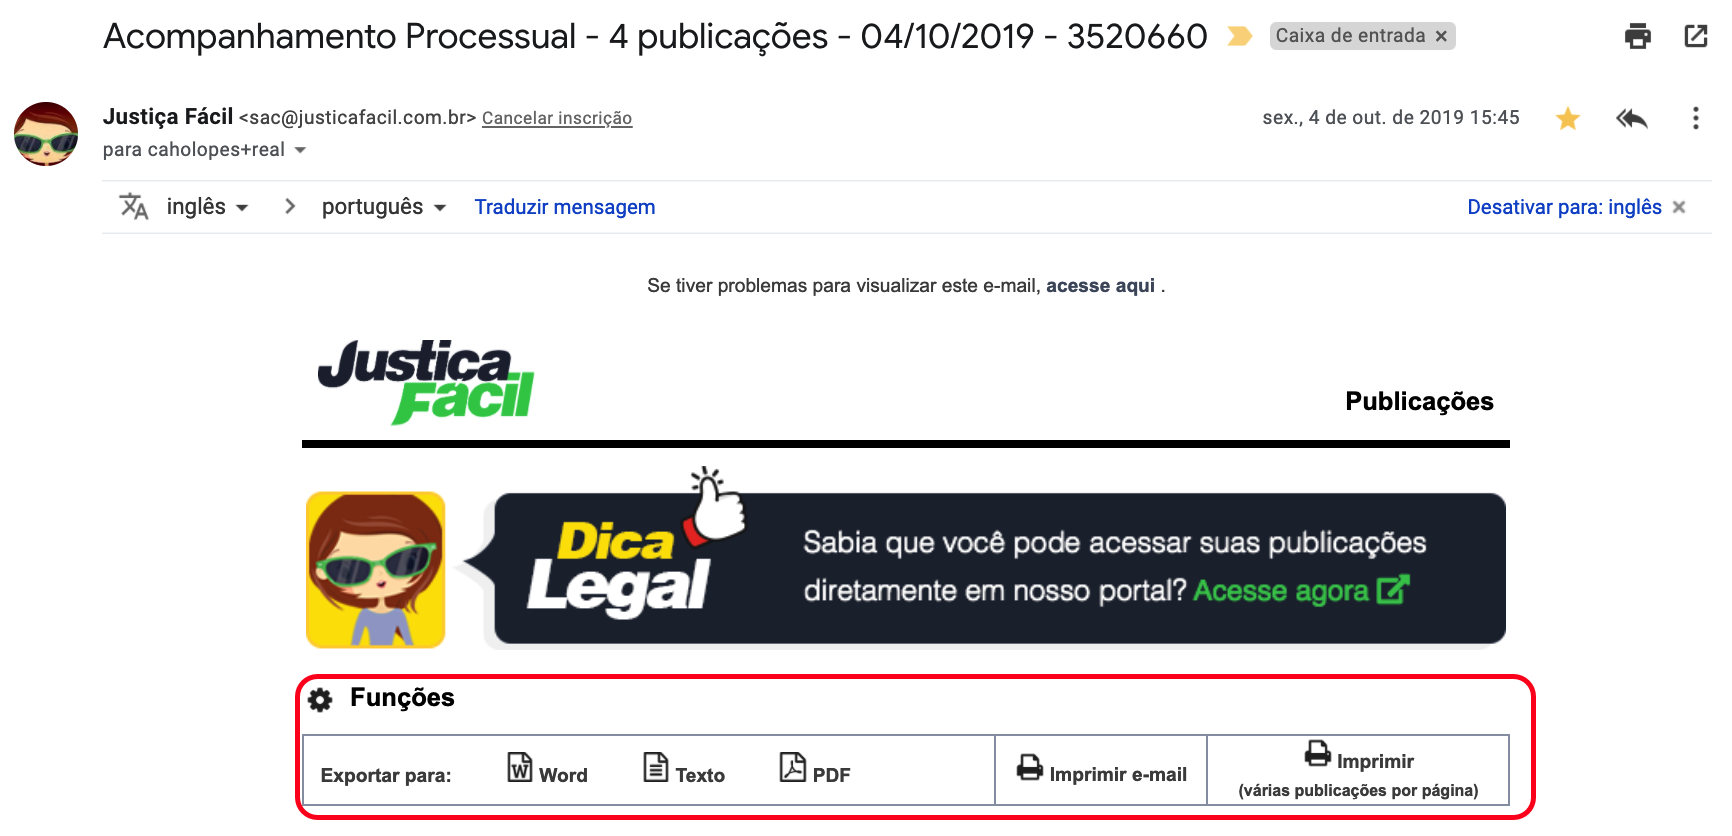Click Acesse agora in the Dica Legal banner
The height and width of the screenshot is (836, 1732).
[1301, 590]
